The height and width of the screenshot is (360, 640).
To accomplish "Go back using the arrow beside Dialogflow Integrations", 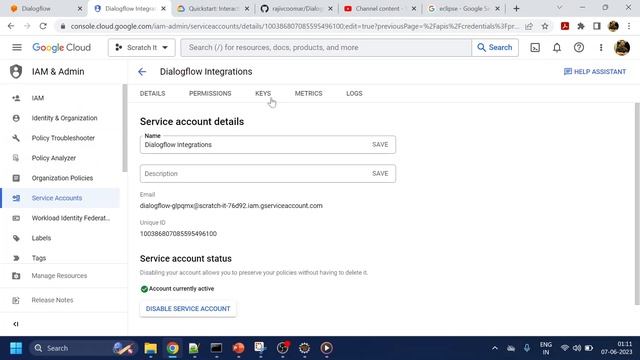I will (142, 72).
